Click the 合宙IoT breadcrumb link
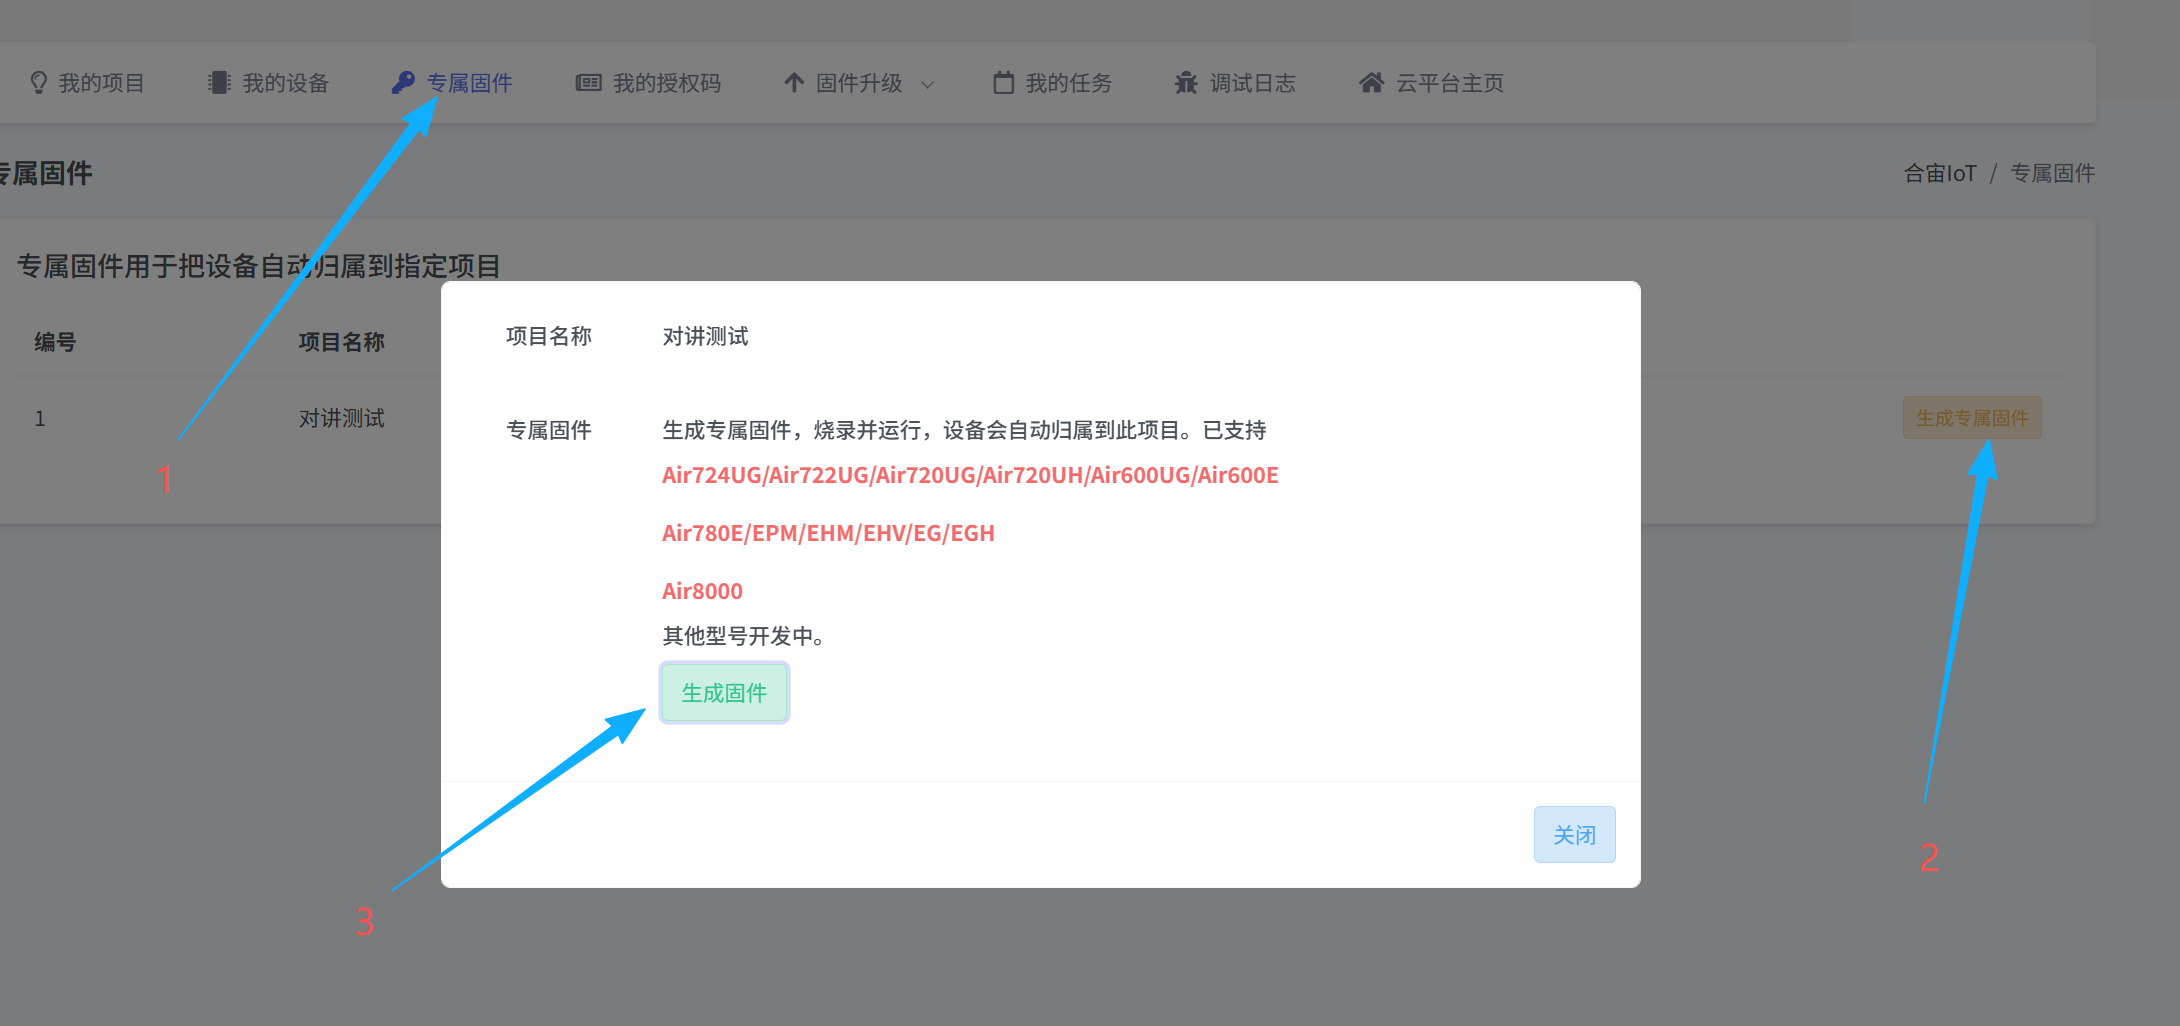Viewport: 2180px width, 1026px height. click(x=1940, y=174)
